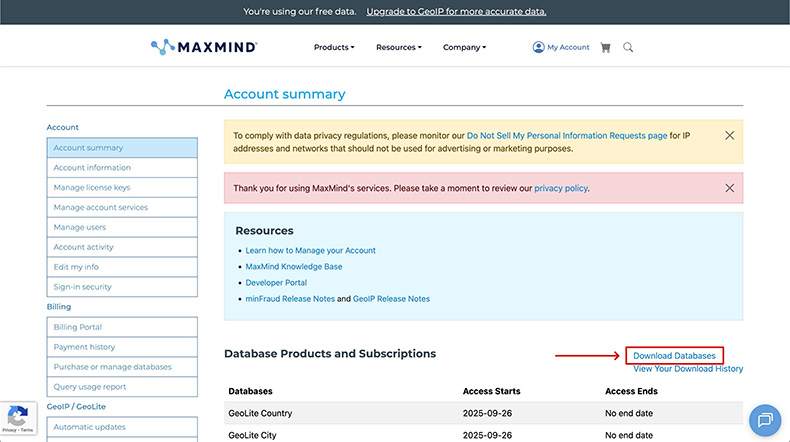Click the My Account user icon
The width and height of the screenshot is (790, 442).
[x=538, y=47]
